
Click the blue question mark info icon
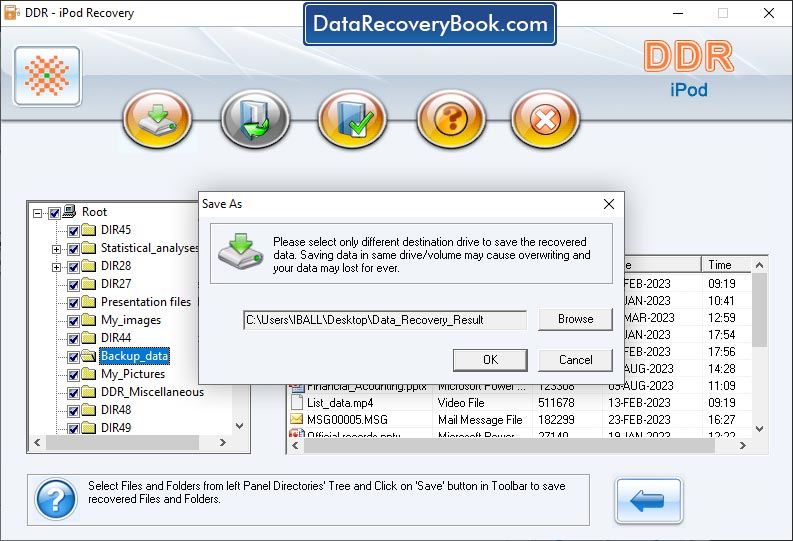[x=56, y=500]
